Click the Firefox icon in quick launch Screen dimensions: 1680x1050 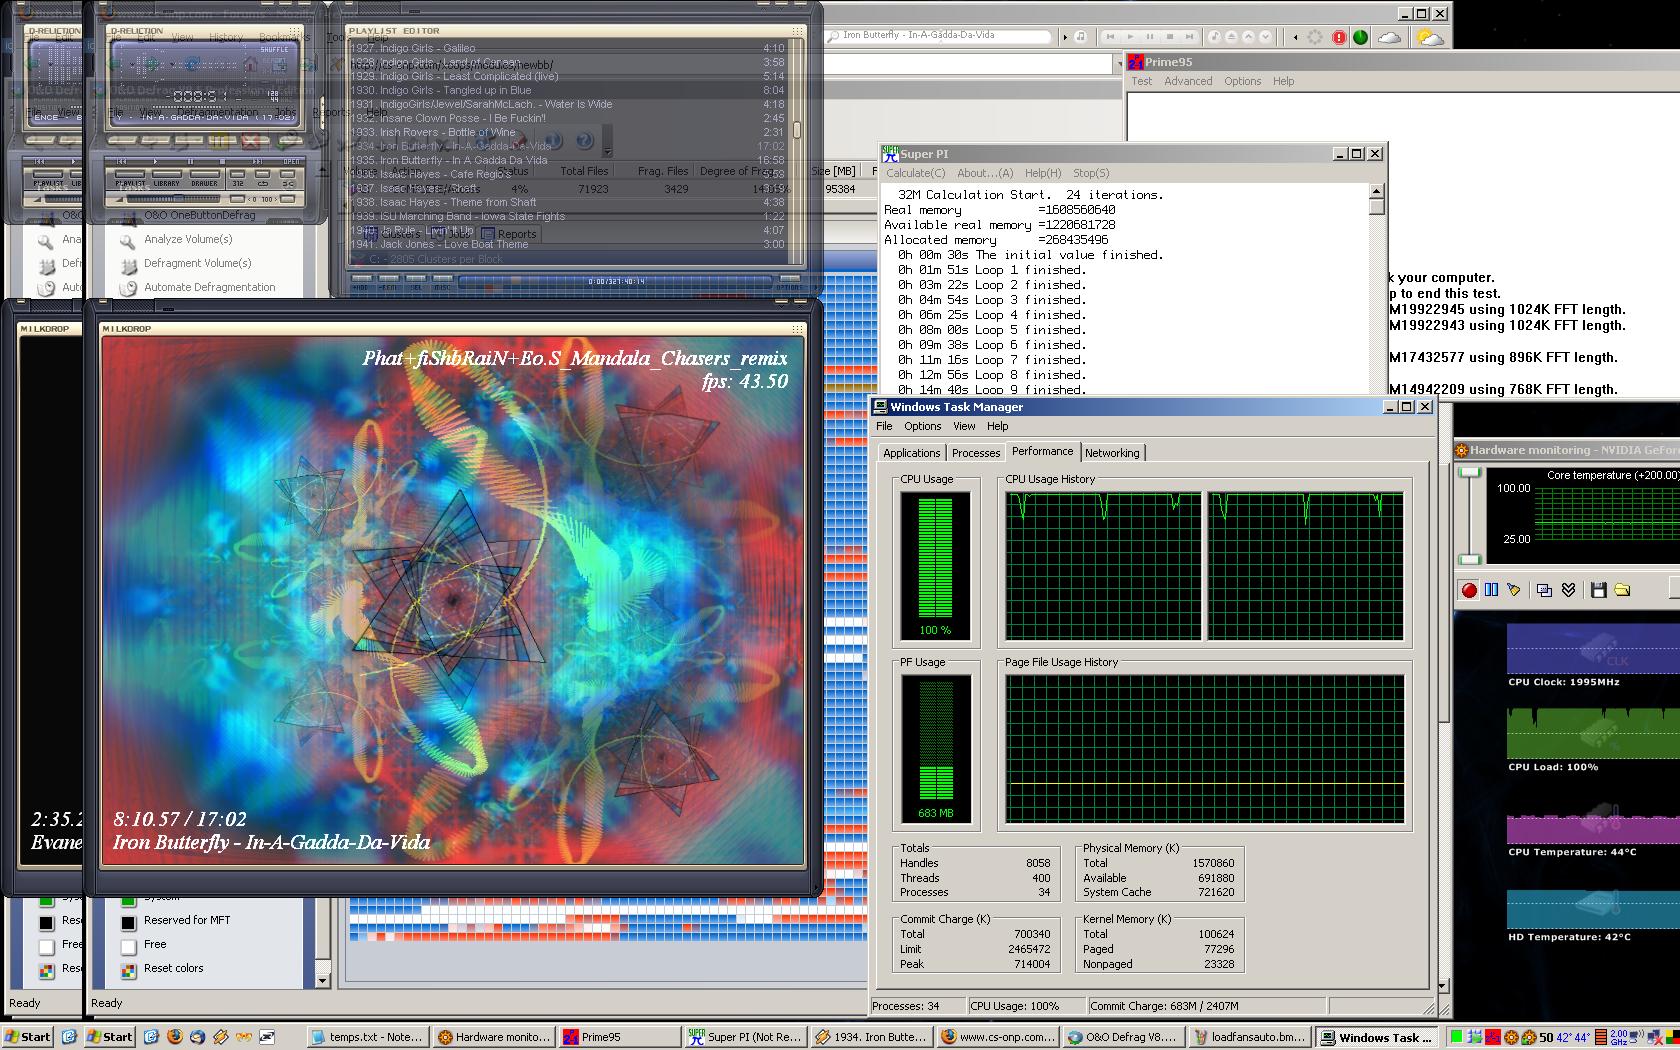174,1037
